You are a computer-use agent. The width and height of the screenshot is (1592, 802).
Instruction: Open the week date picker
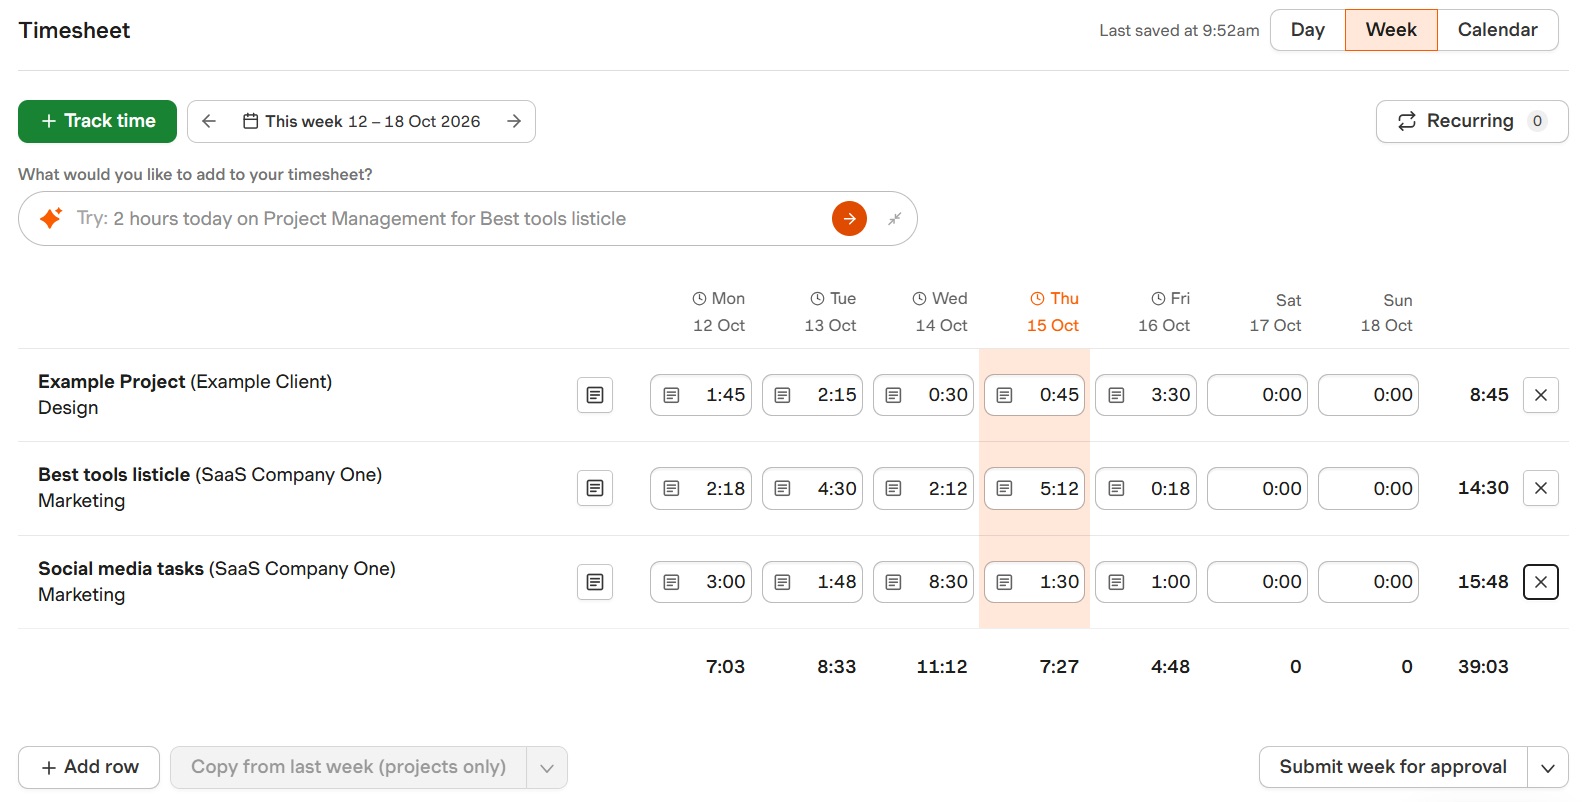(x=362, y=121)
